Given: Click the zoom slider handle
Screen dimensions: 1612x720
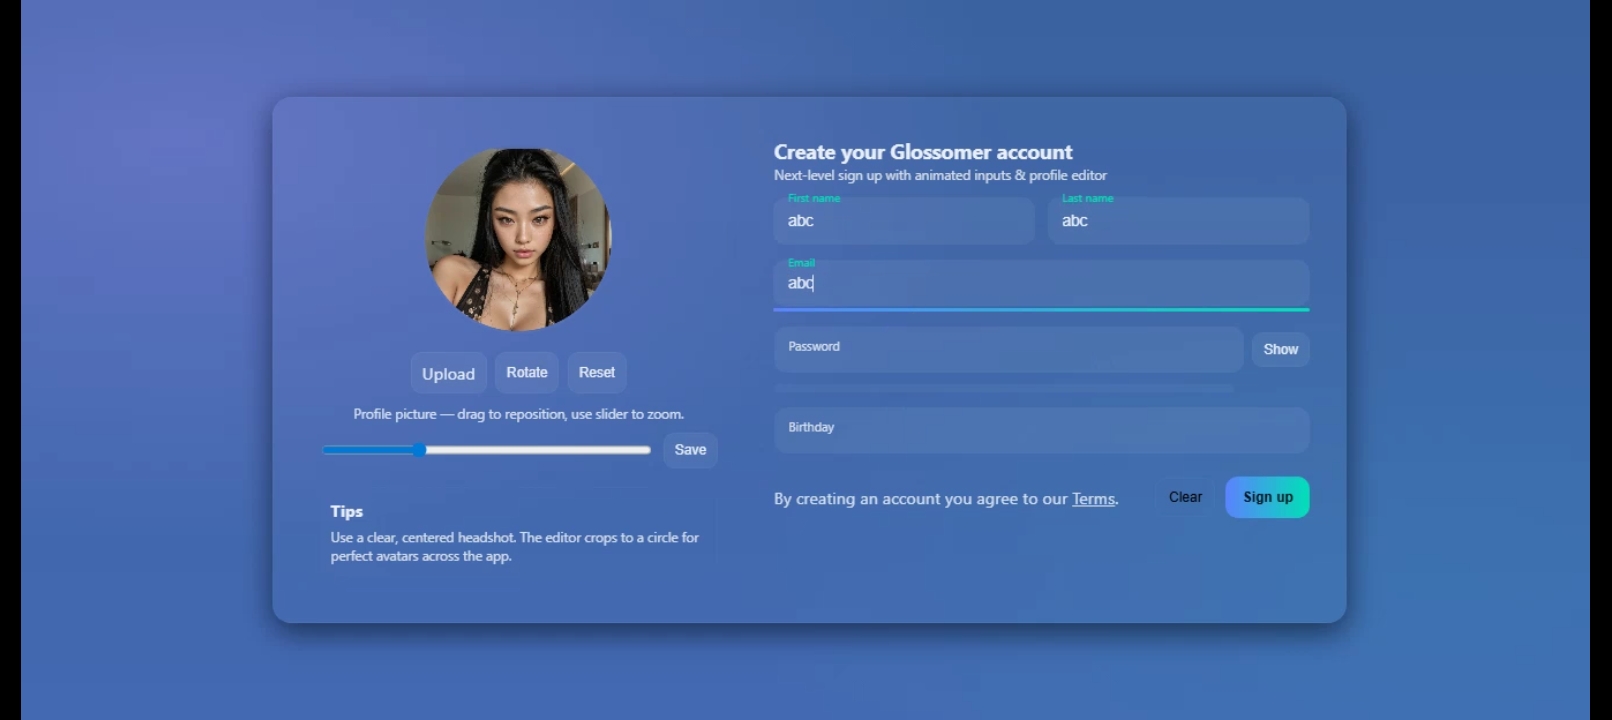Looking at the screenshot, I should (x=419, y=450).
